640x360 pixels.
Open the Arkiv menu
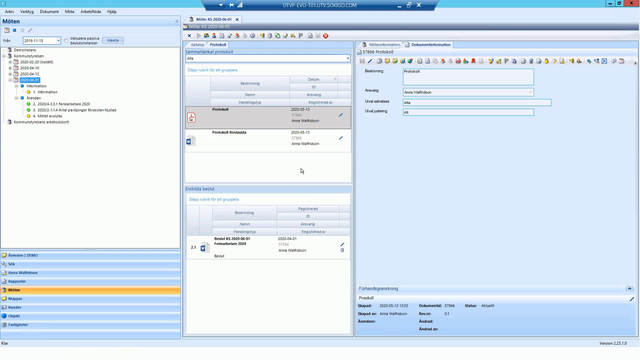point(9,12)
